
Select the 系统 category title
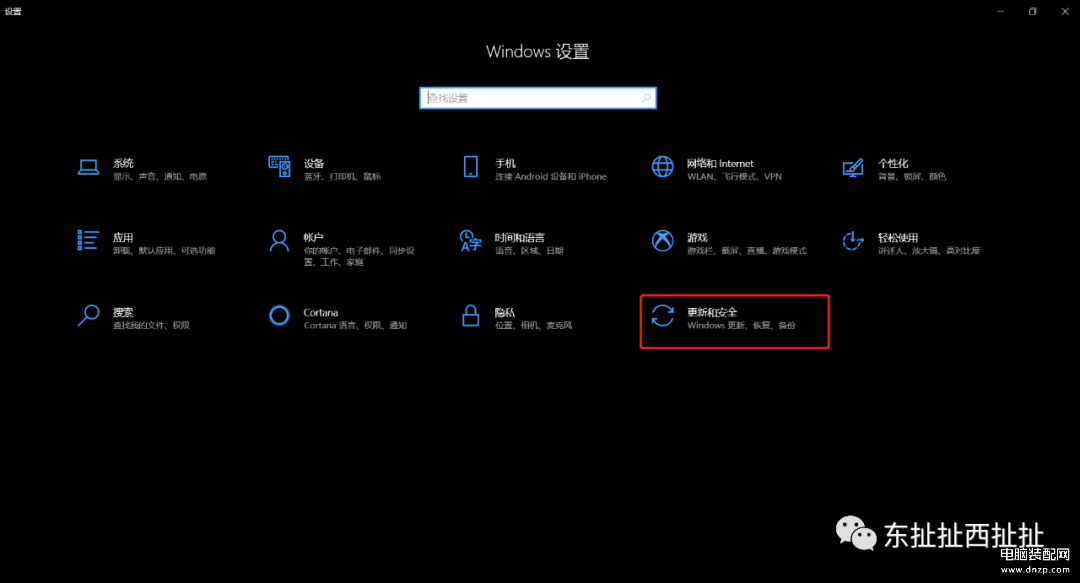pos(123,163)
